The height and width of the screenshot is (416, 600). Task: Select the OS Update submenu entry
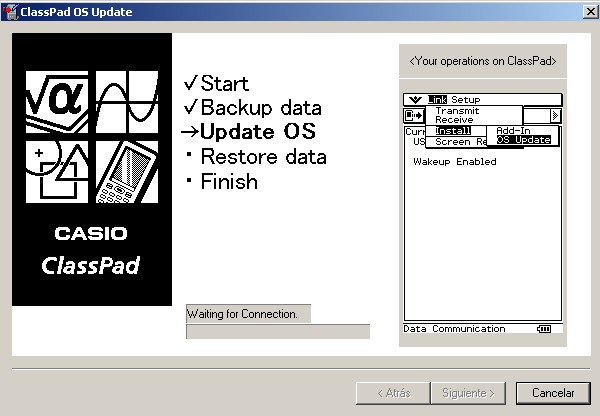coord(523,140)
